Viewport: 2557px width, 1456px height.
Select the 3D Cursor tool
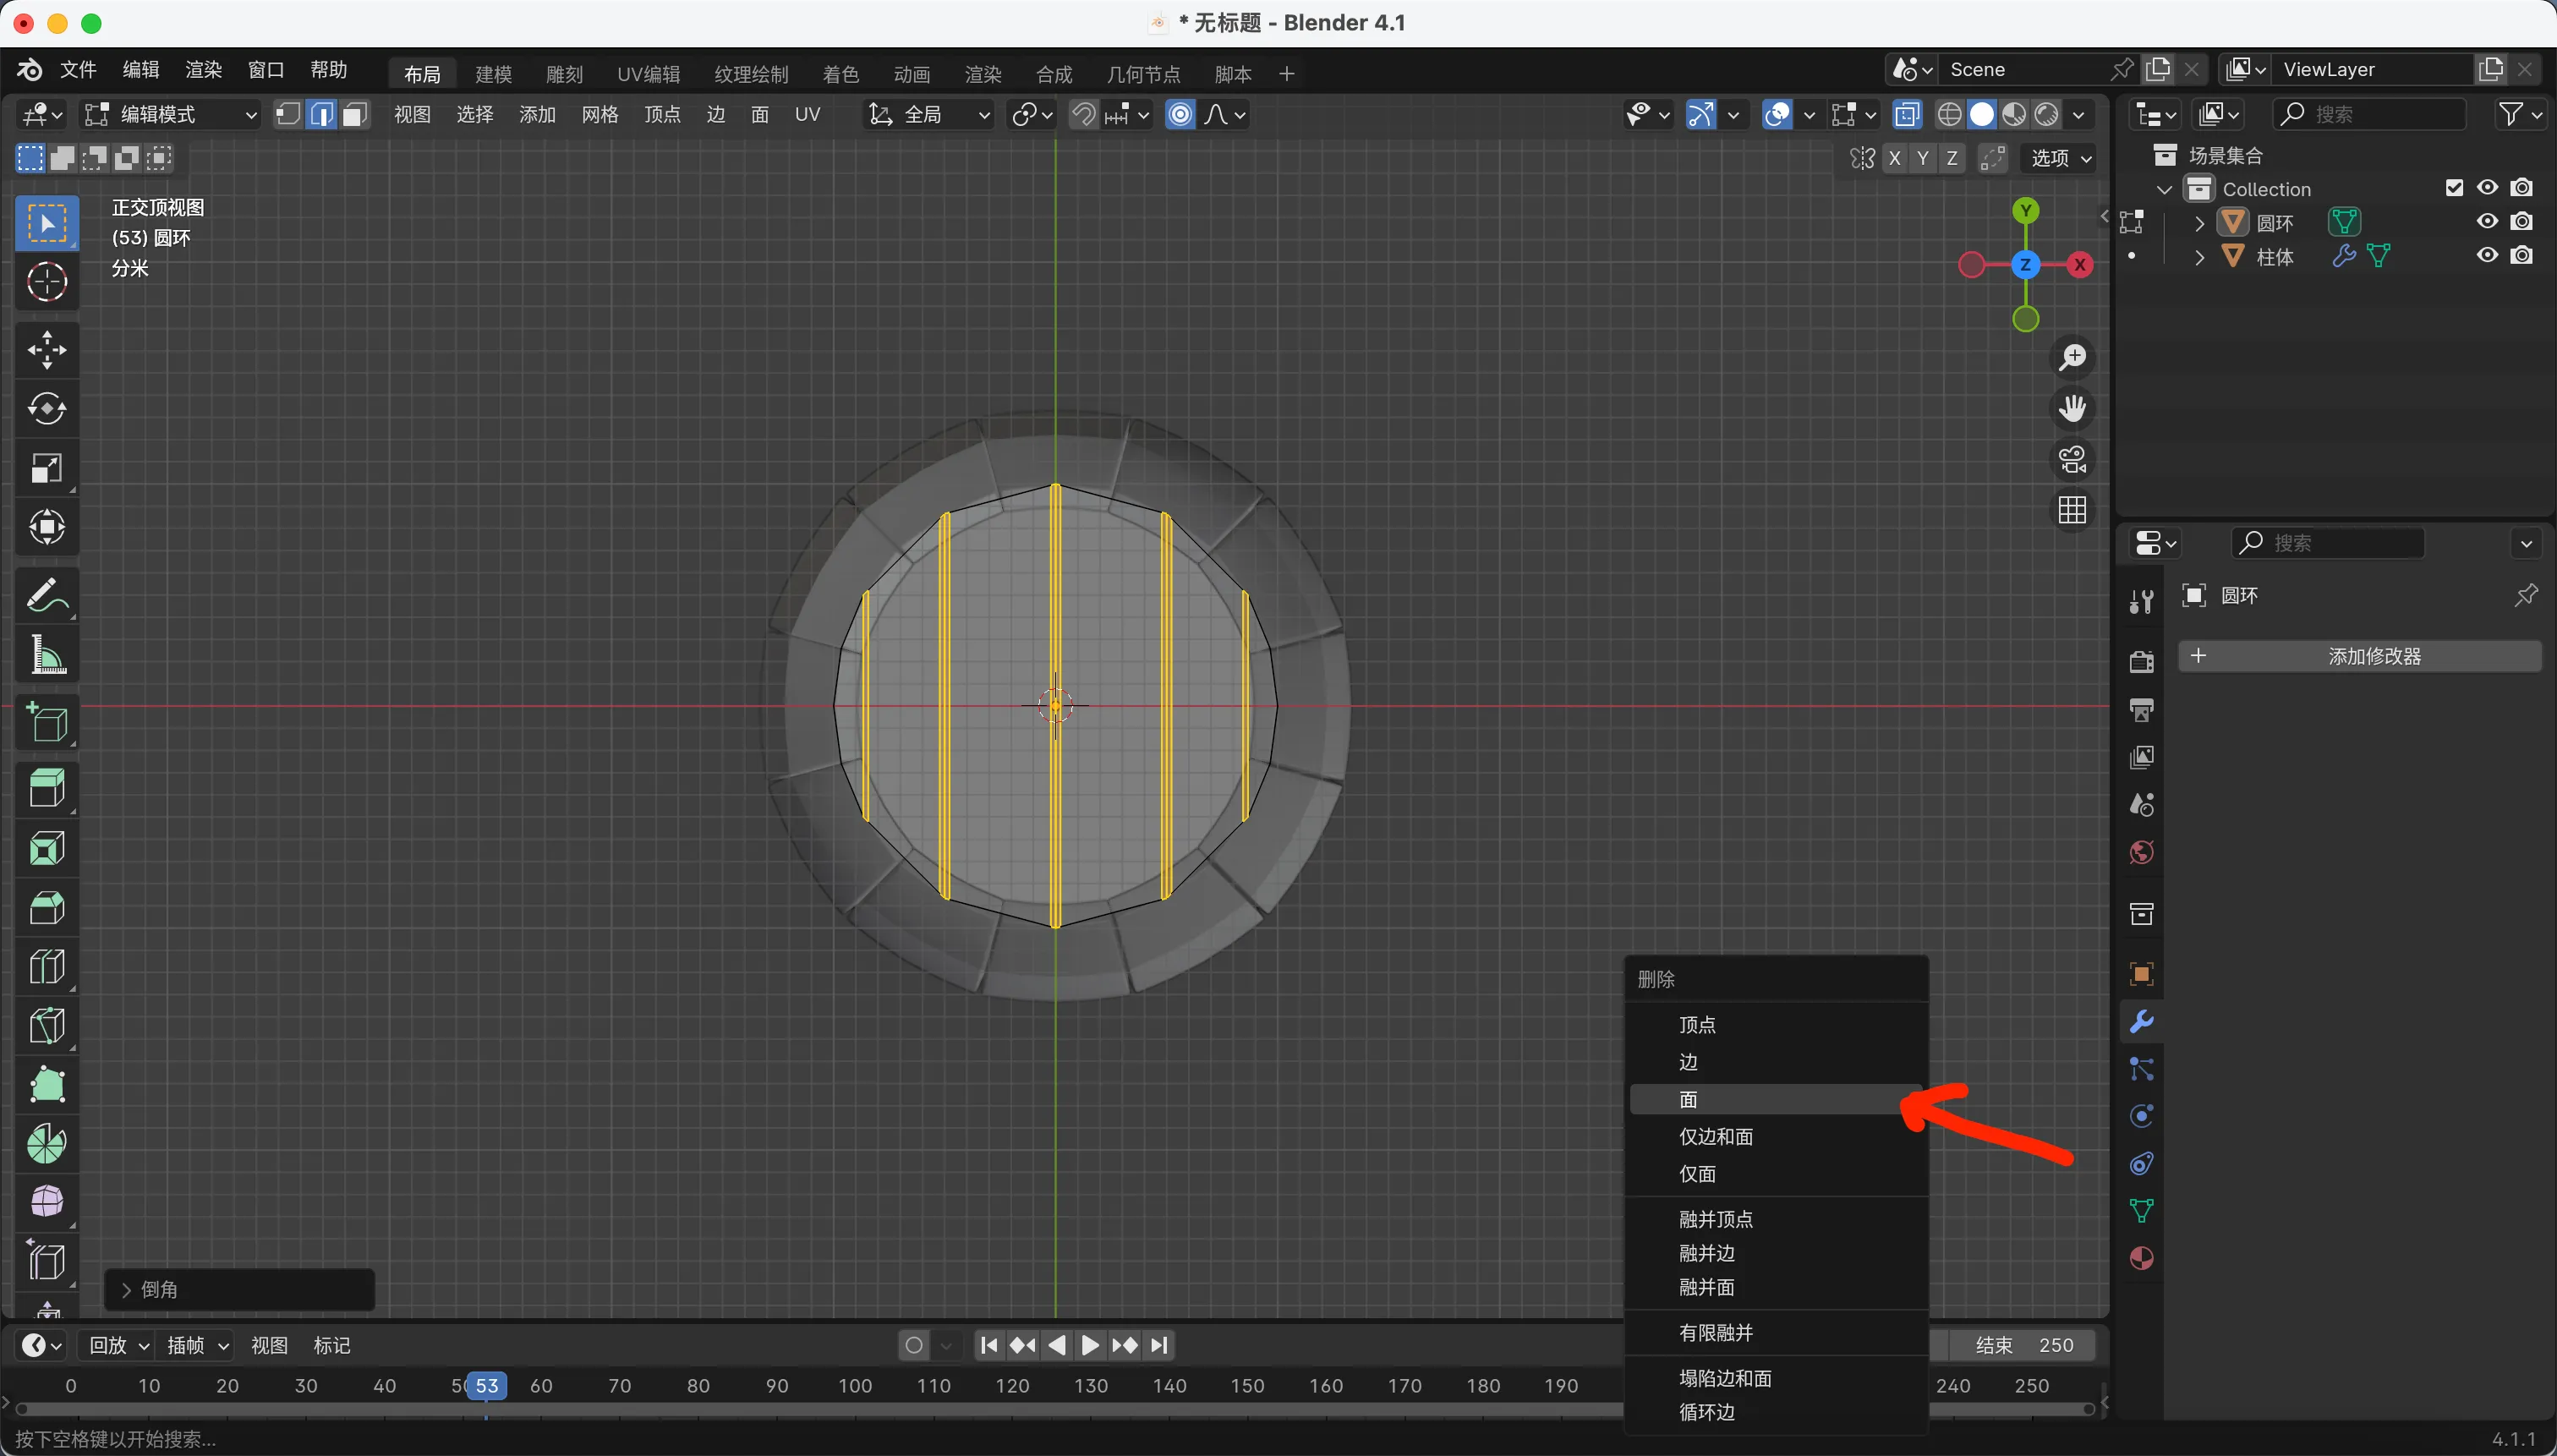[46, 283]
